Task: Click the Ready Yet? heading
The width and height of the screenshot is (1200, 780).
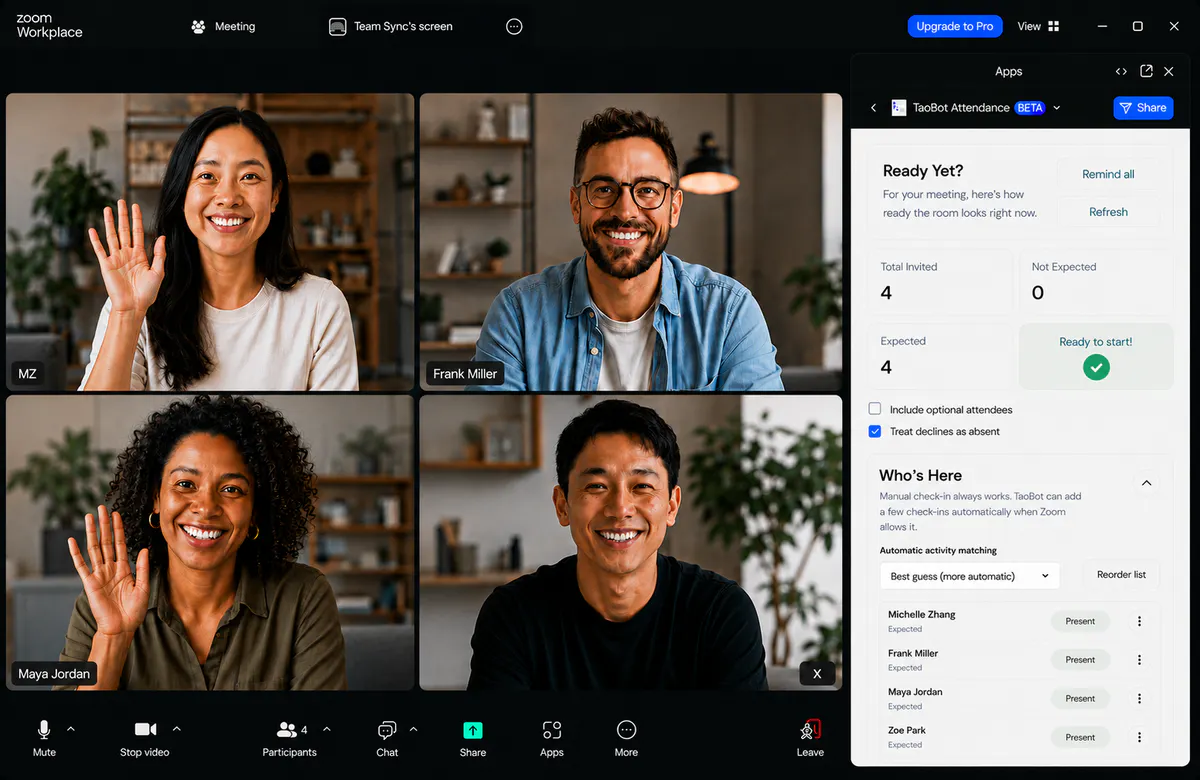Action: (923, 171)
